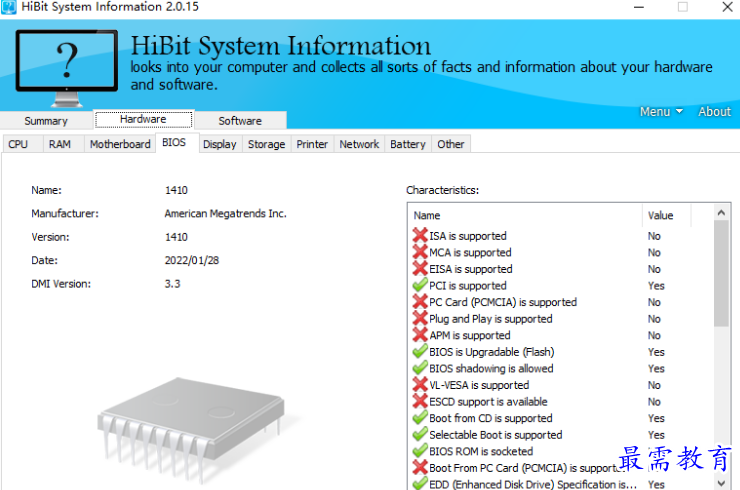Image resolution: width=740 pixels, height=490 pixels.
Task: Switch to the Summary tab
Action: point(46,121)
